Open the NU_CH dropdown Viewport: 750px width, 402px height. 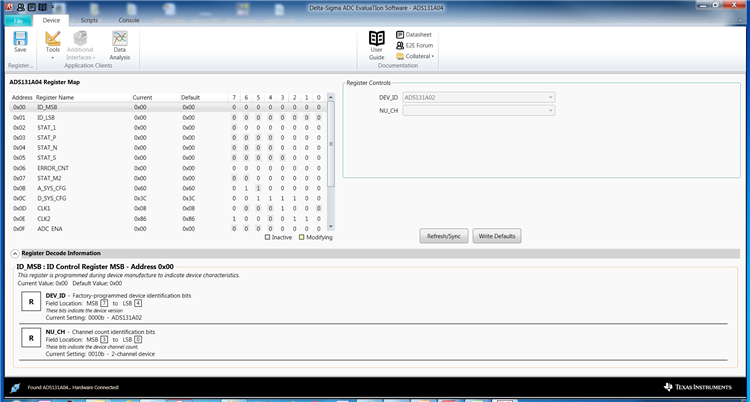point(479,111)
